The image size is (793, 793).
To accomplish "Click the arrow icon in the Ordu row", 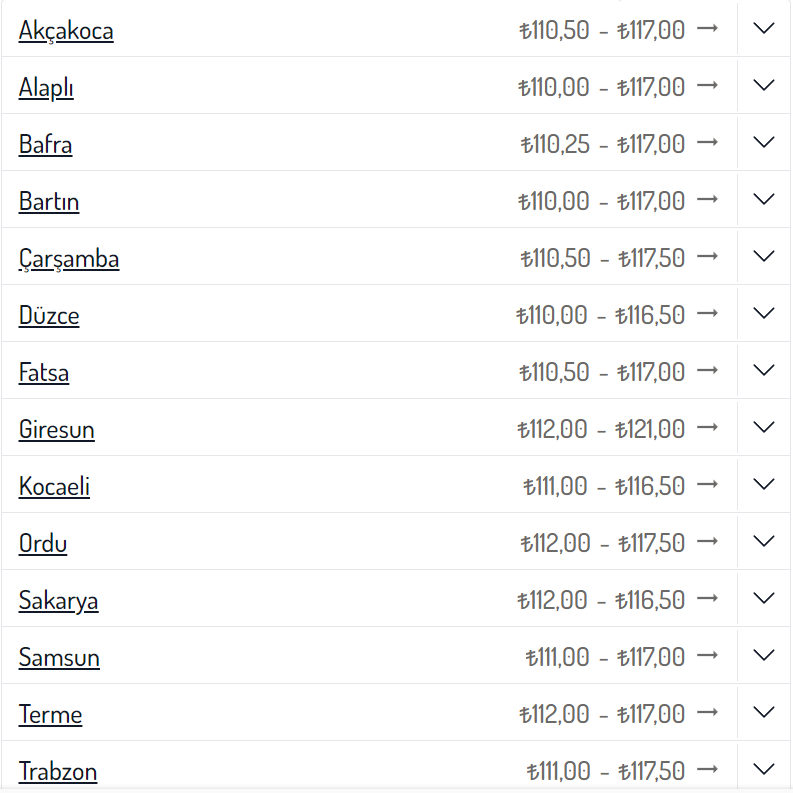I will coord(707,542).
